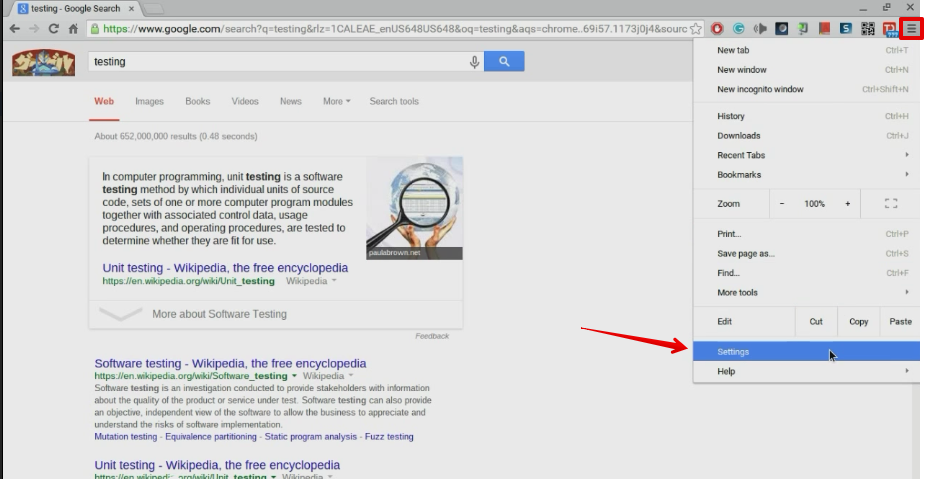Screen dimensions: 929x479
Task: Open the red book extension icon
Action: [x=824, y=28]
